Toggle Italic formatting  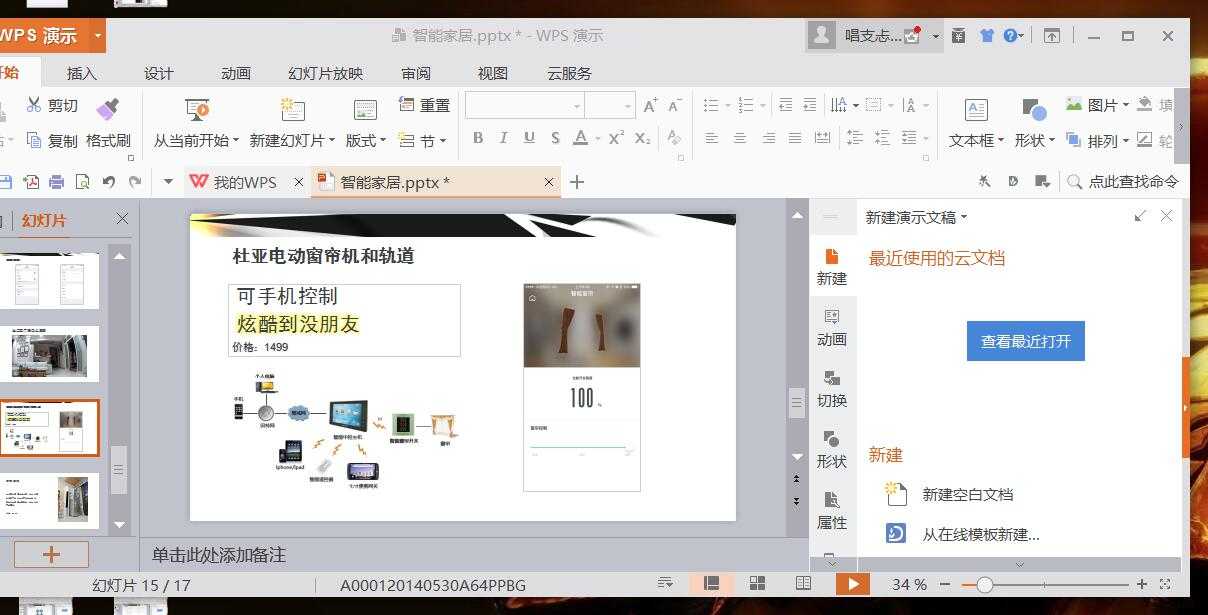503,138
